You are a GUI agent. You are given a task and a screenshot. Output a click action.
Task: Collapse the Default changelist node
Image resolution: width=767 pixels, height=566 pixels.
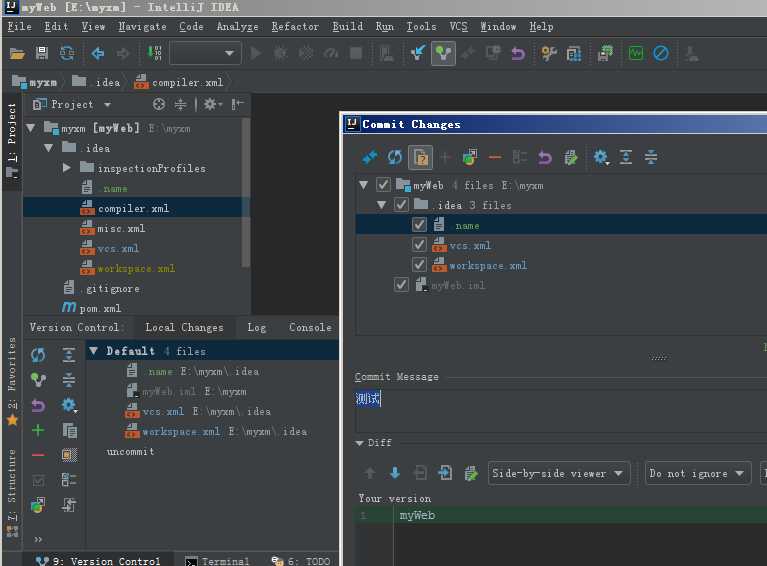tap(94, 351)
